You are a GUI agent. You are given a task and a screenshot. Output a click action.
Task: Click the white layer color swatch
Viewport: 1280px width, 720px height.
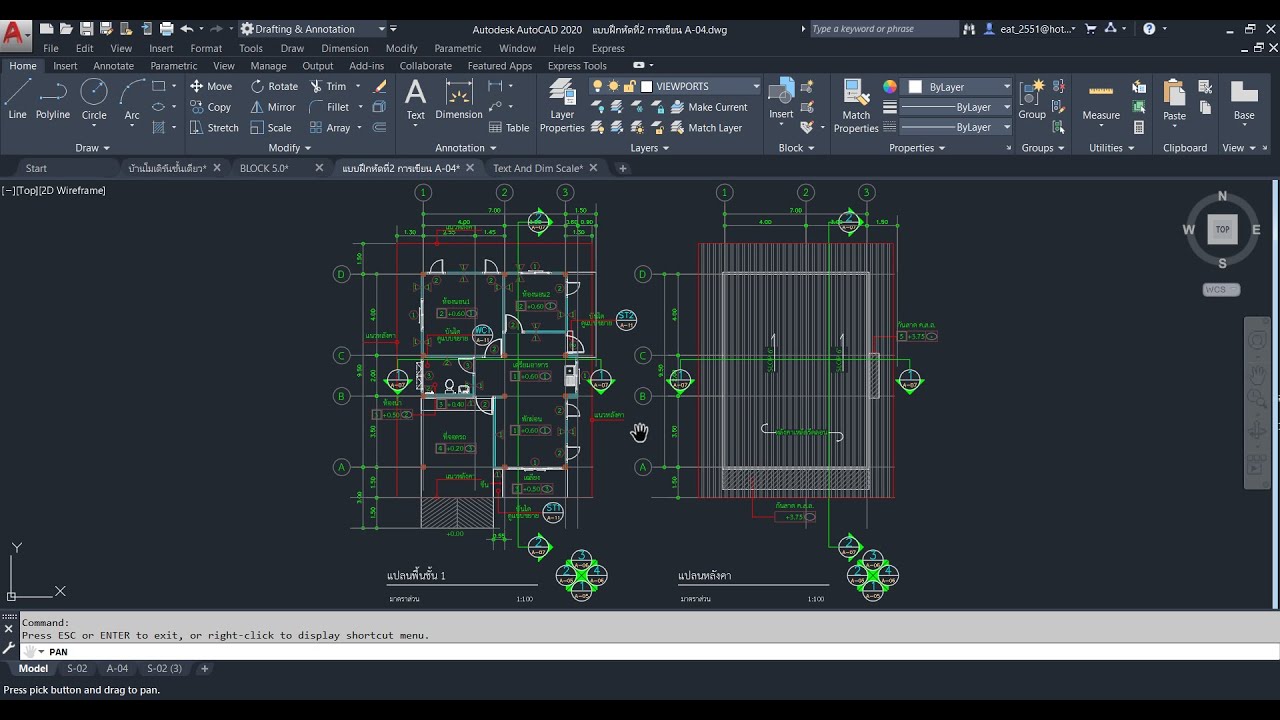click(646, 86)
